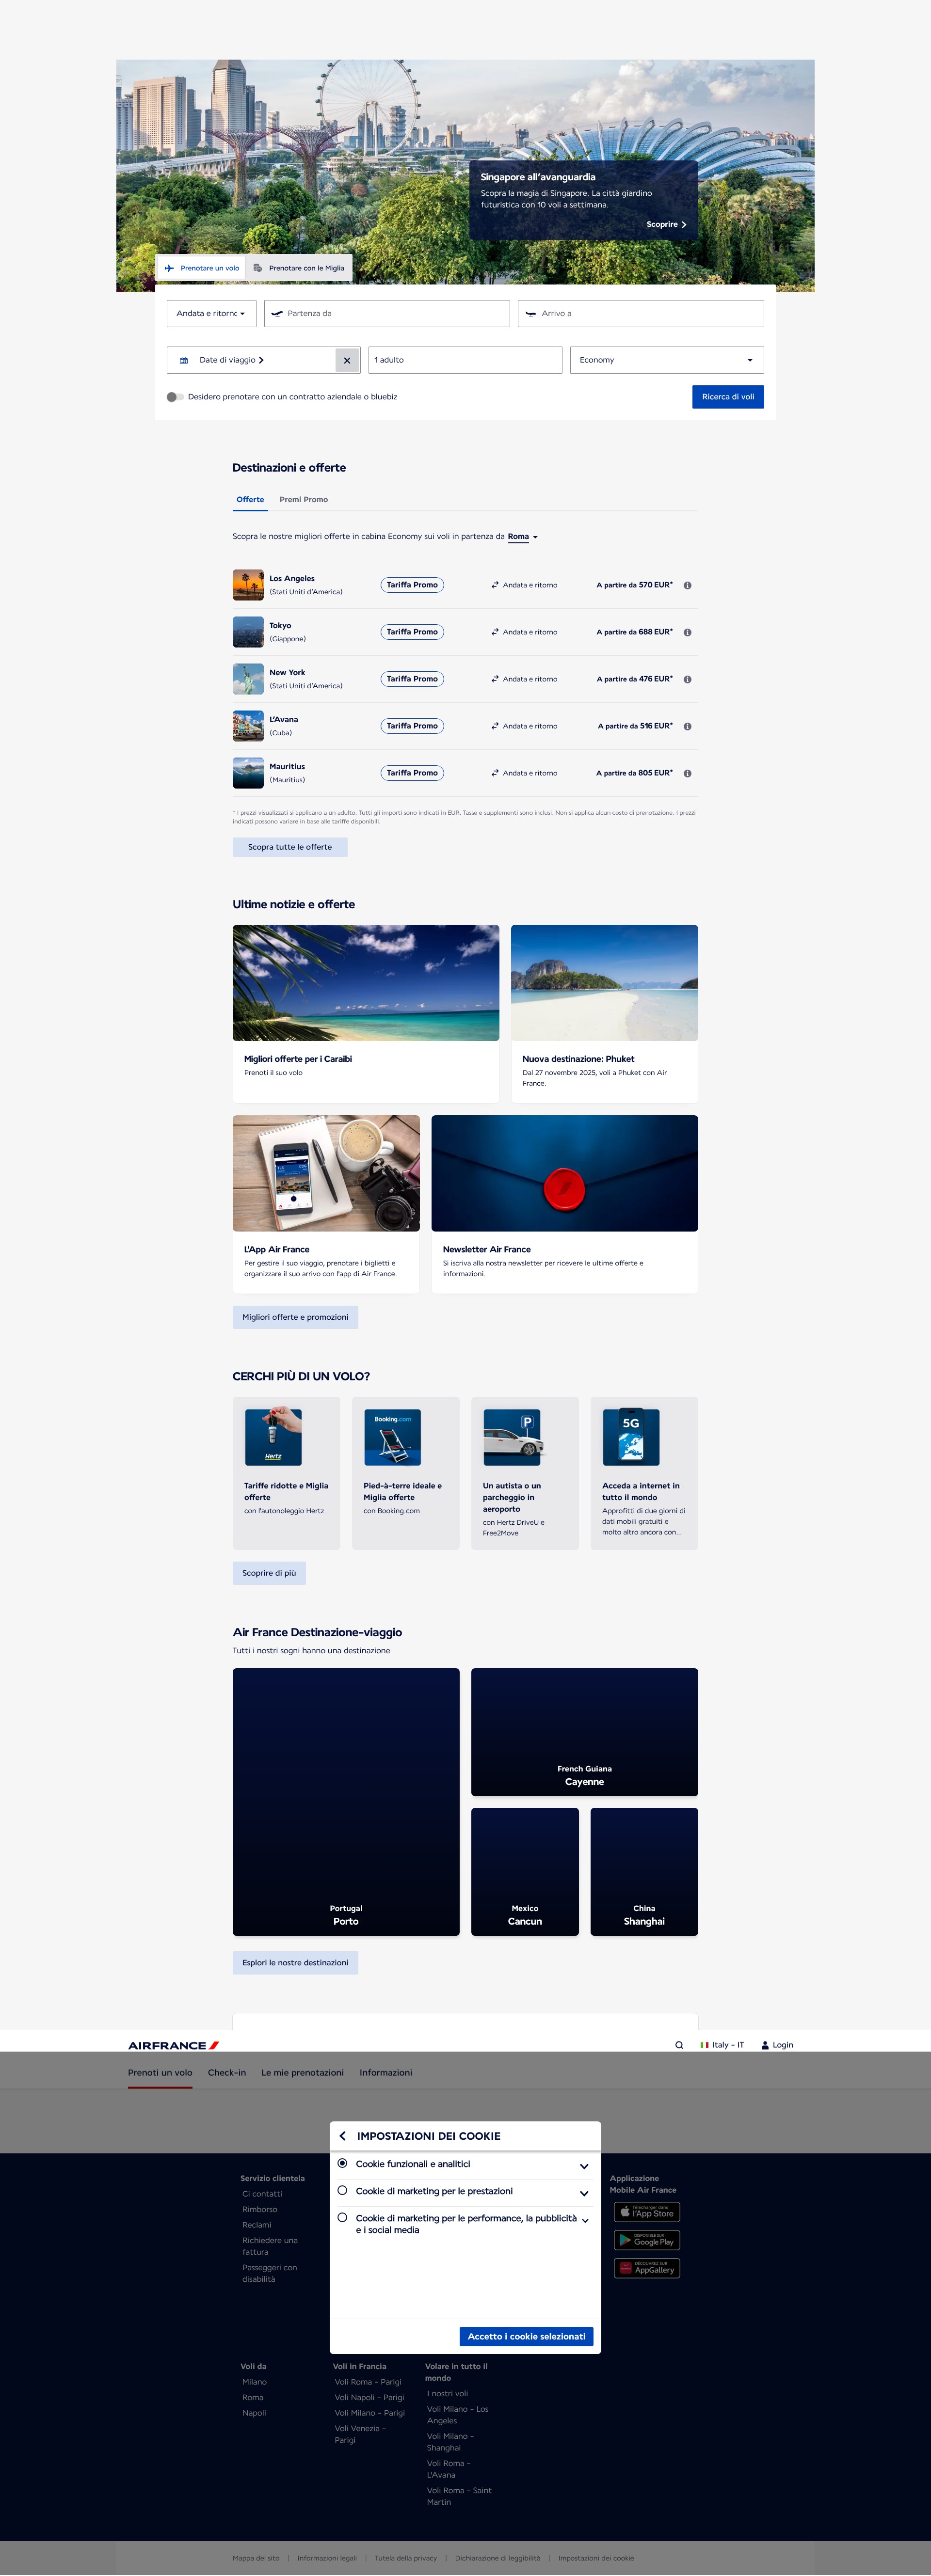
Task: Open the Cancun destination tile
Action: pos(525,1872)
